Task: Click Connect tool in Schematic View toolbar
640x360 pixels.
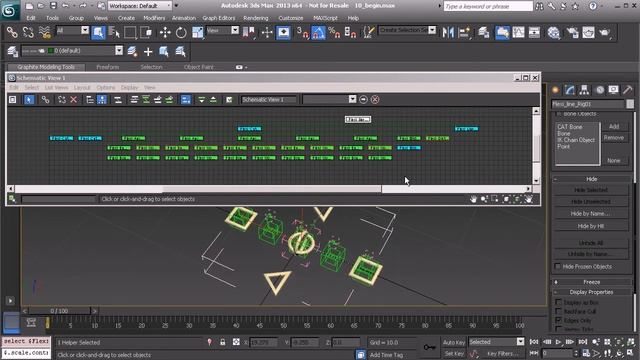Action: (x=45, y=100)
